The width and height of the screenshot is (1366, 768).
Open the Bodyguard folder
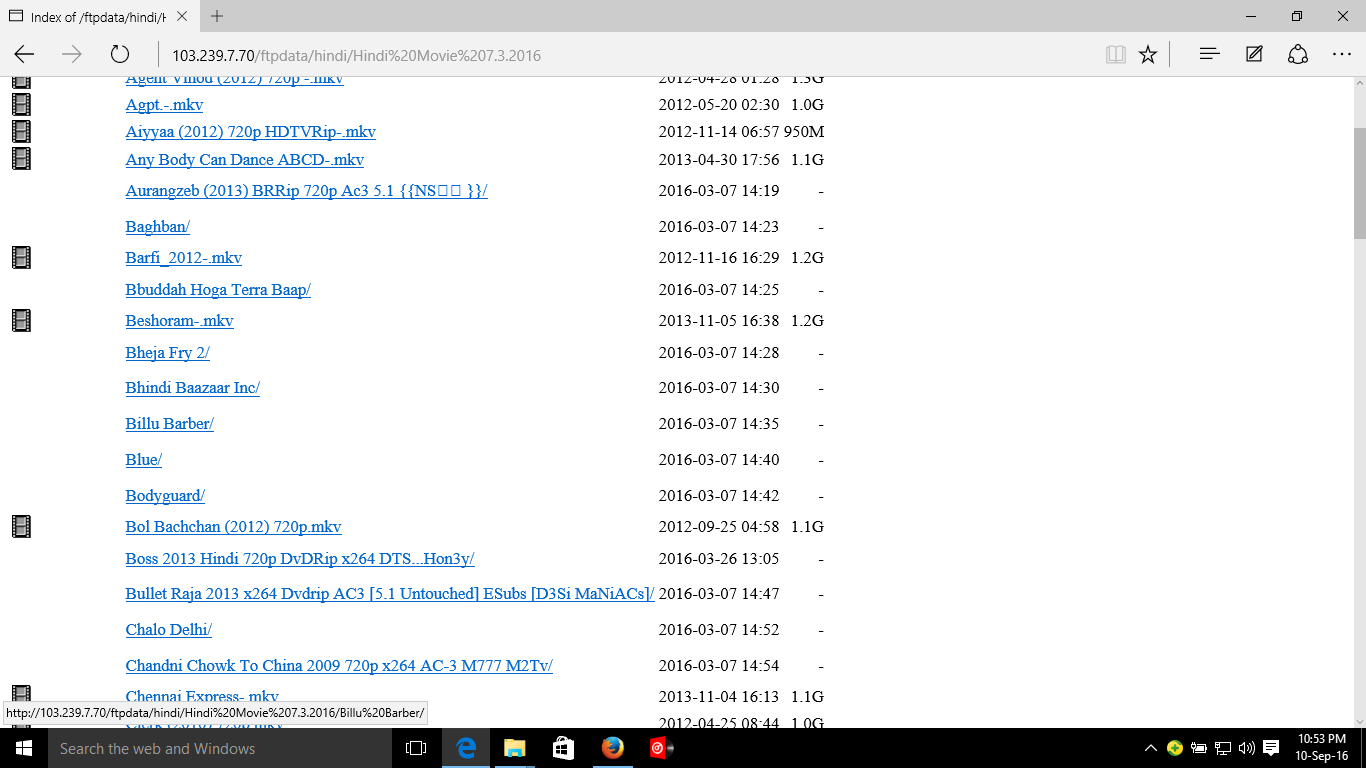click(x=165, y=496)
